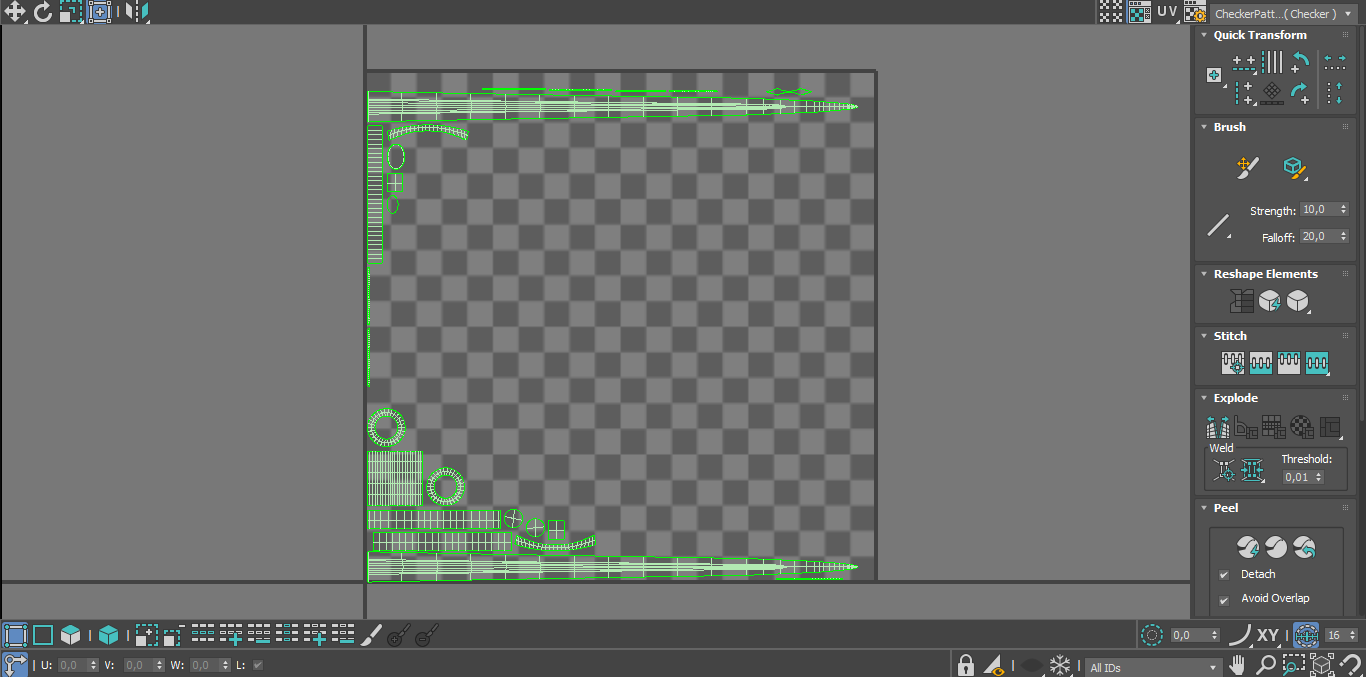Select the Move tool
The width and height of the screenshot is (1366, 677).
pos(14,12)
